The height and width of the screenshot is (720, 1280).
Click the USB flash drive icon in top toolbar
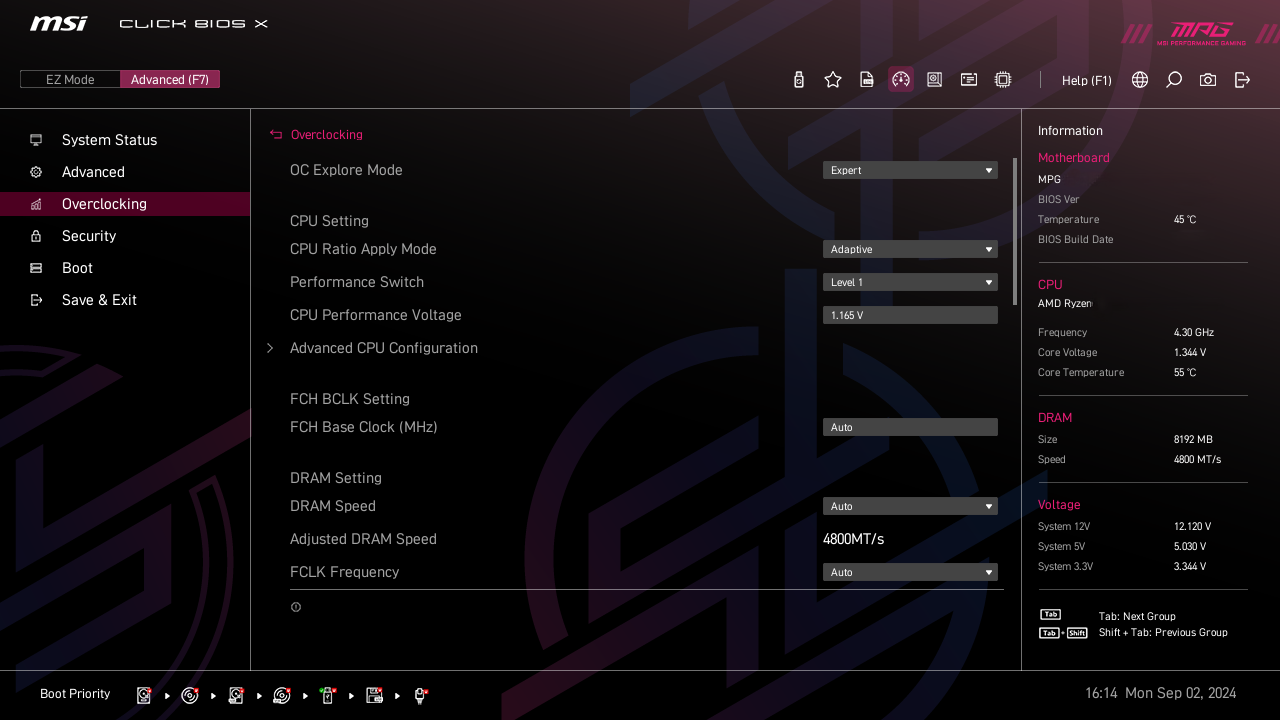click(x=799, y=80)
